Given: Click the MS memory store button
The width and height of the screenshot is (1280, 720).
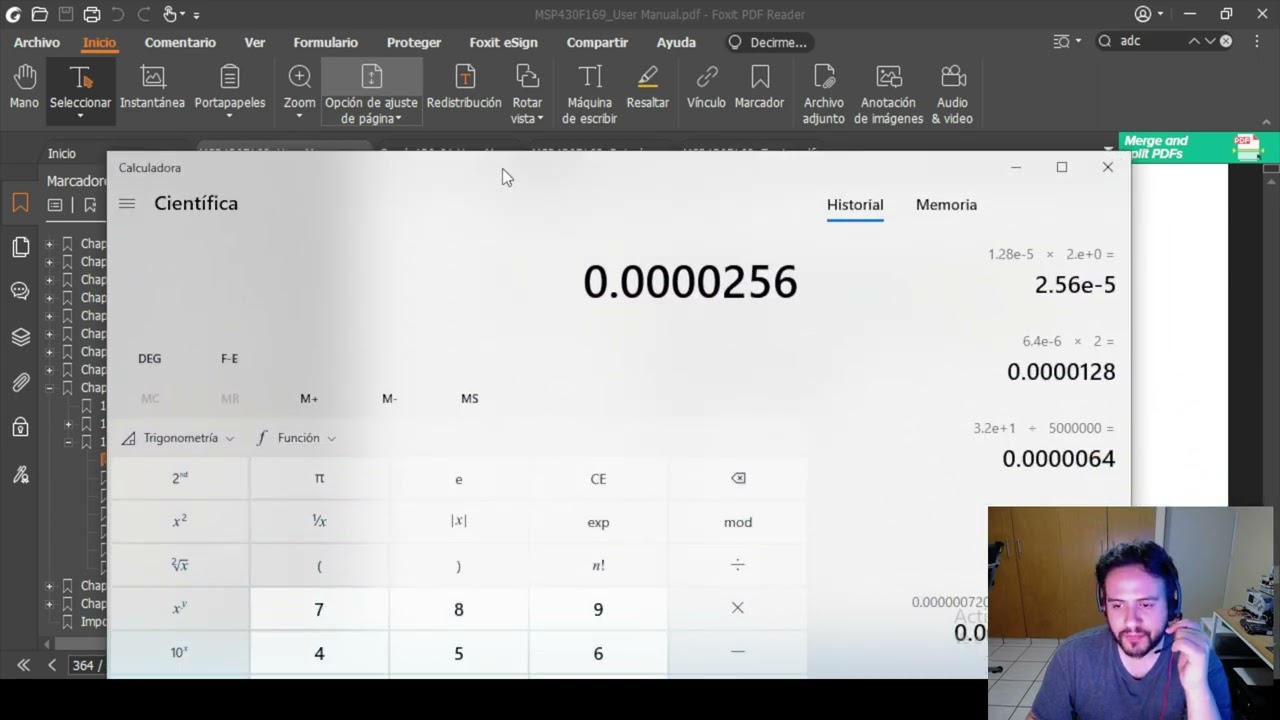Looking at the screenshot, I should coord(470,398).
